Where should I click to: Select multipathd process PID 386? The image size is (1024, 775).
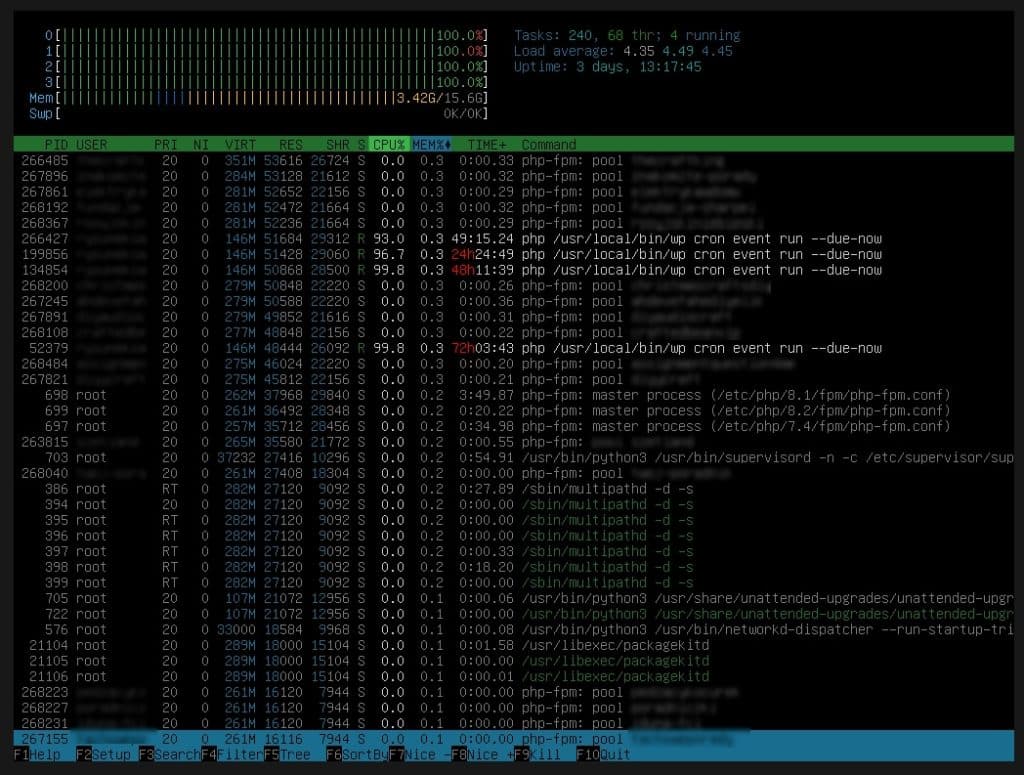click(x=513, y=489)
